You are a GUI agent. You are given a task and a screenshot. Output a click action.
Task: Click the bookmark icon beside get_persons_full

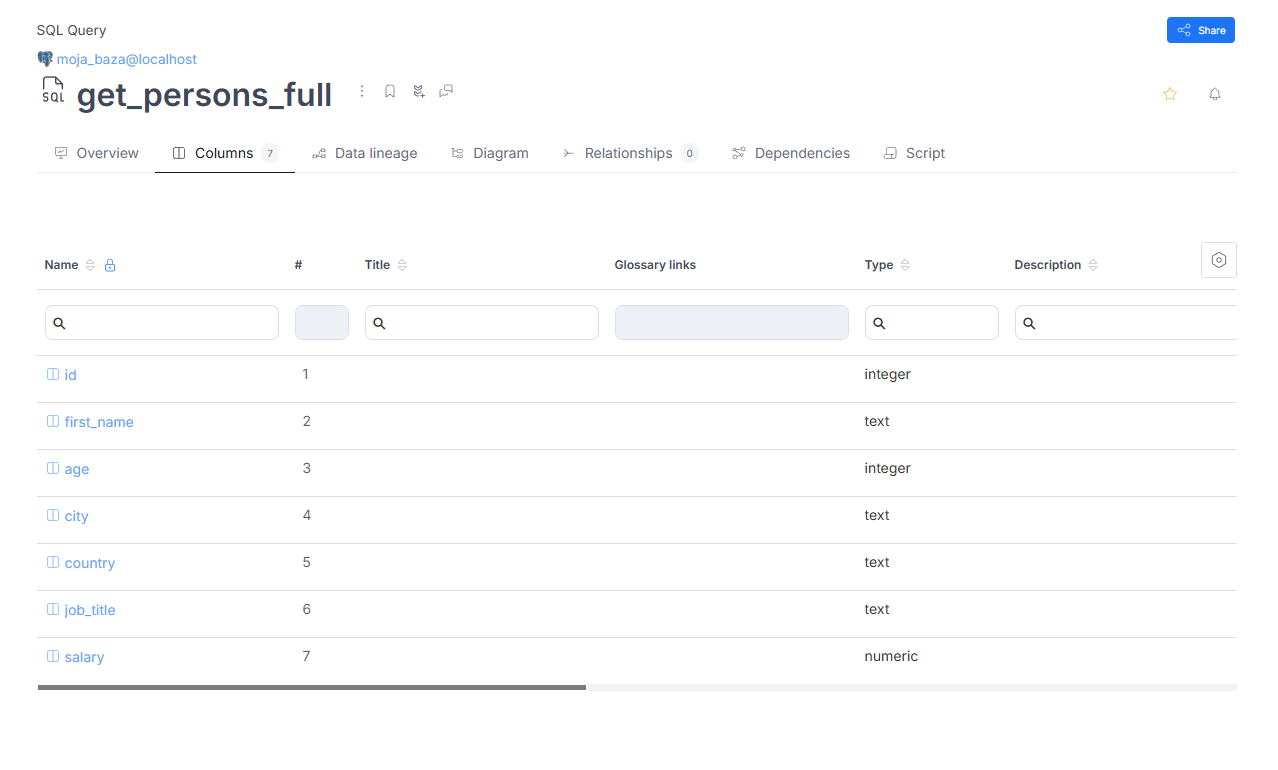(x=390, y=92)
